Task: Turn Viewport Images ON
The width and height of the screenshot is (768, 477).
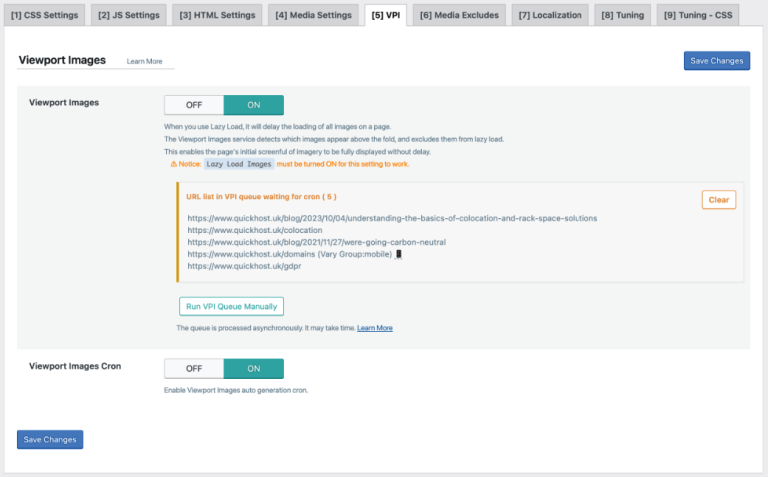Action: [x=254, y=105]
